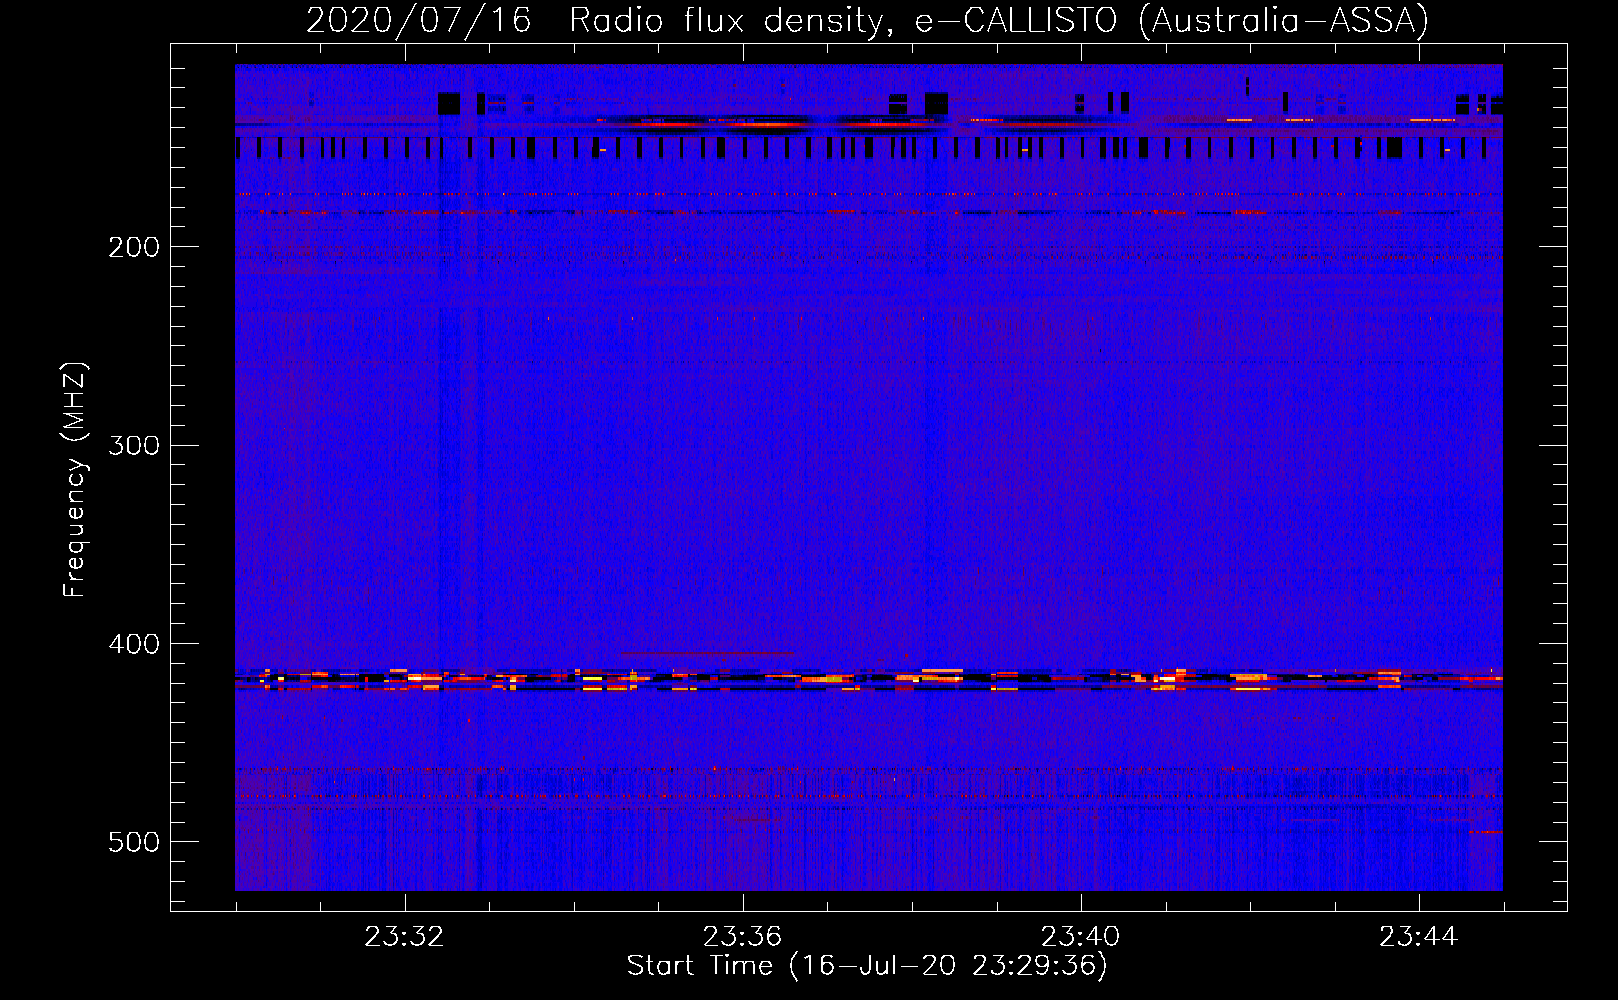Screen dimensions: 1618x1000
Task: Click the (Australia-ASSA) station name in title
Action: pos(1283,21)
